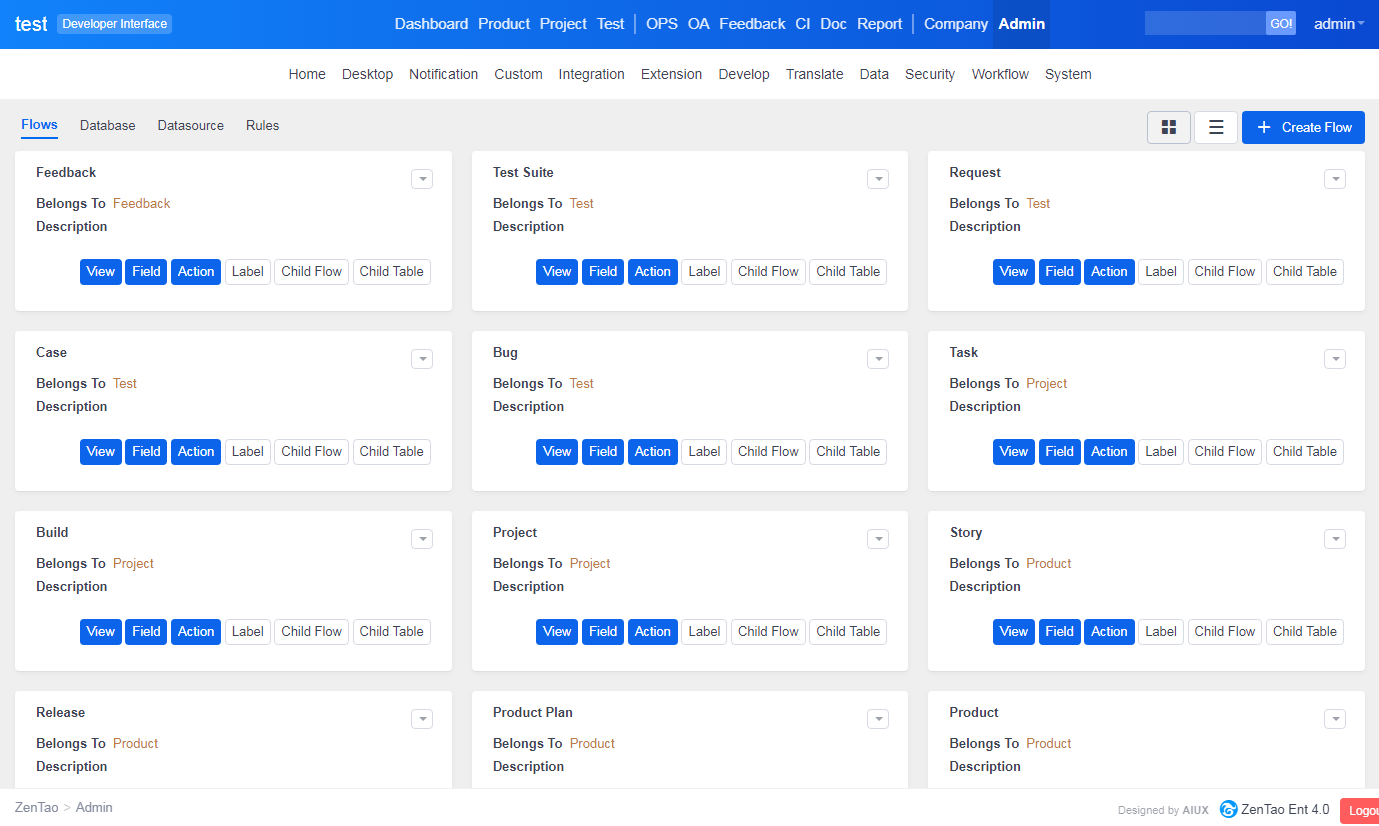The image size is (1379, 826).
Task: Click the top search input box
Action: pyautogui.click(x=1205, y=24)
